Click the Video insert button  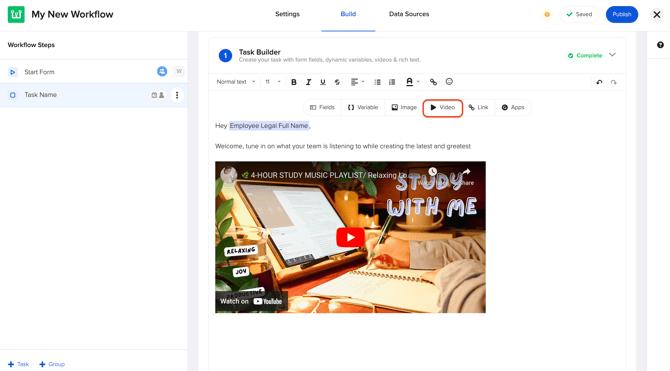point(443,108)
